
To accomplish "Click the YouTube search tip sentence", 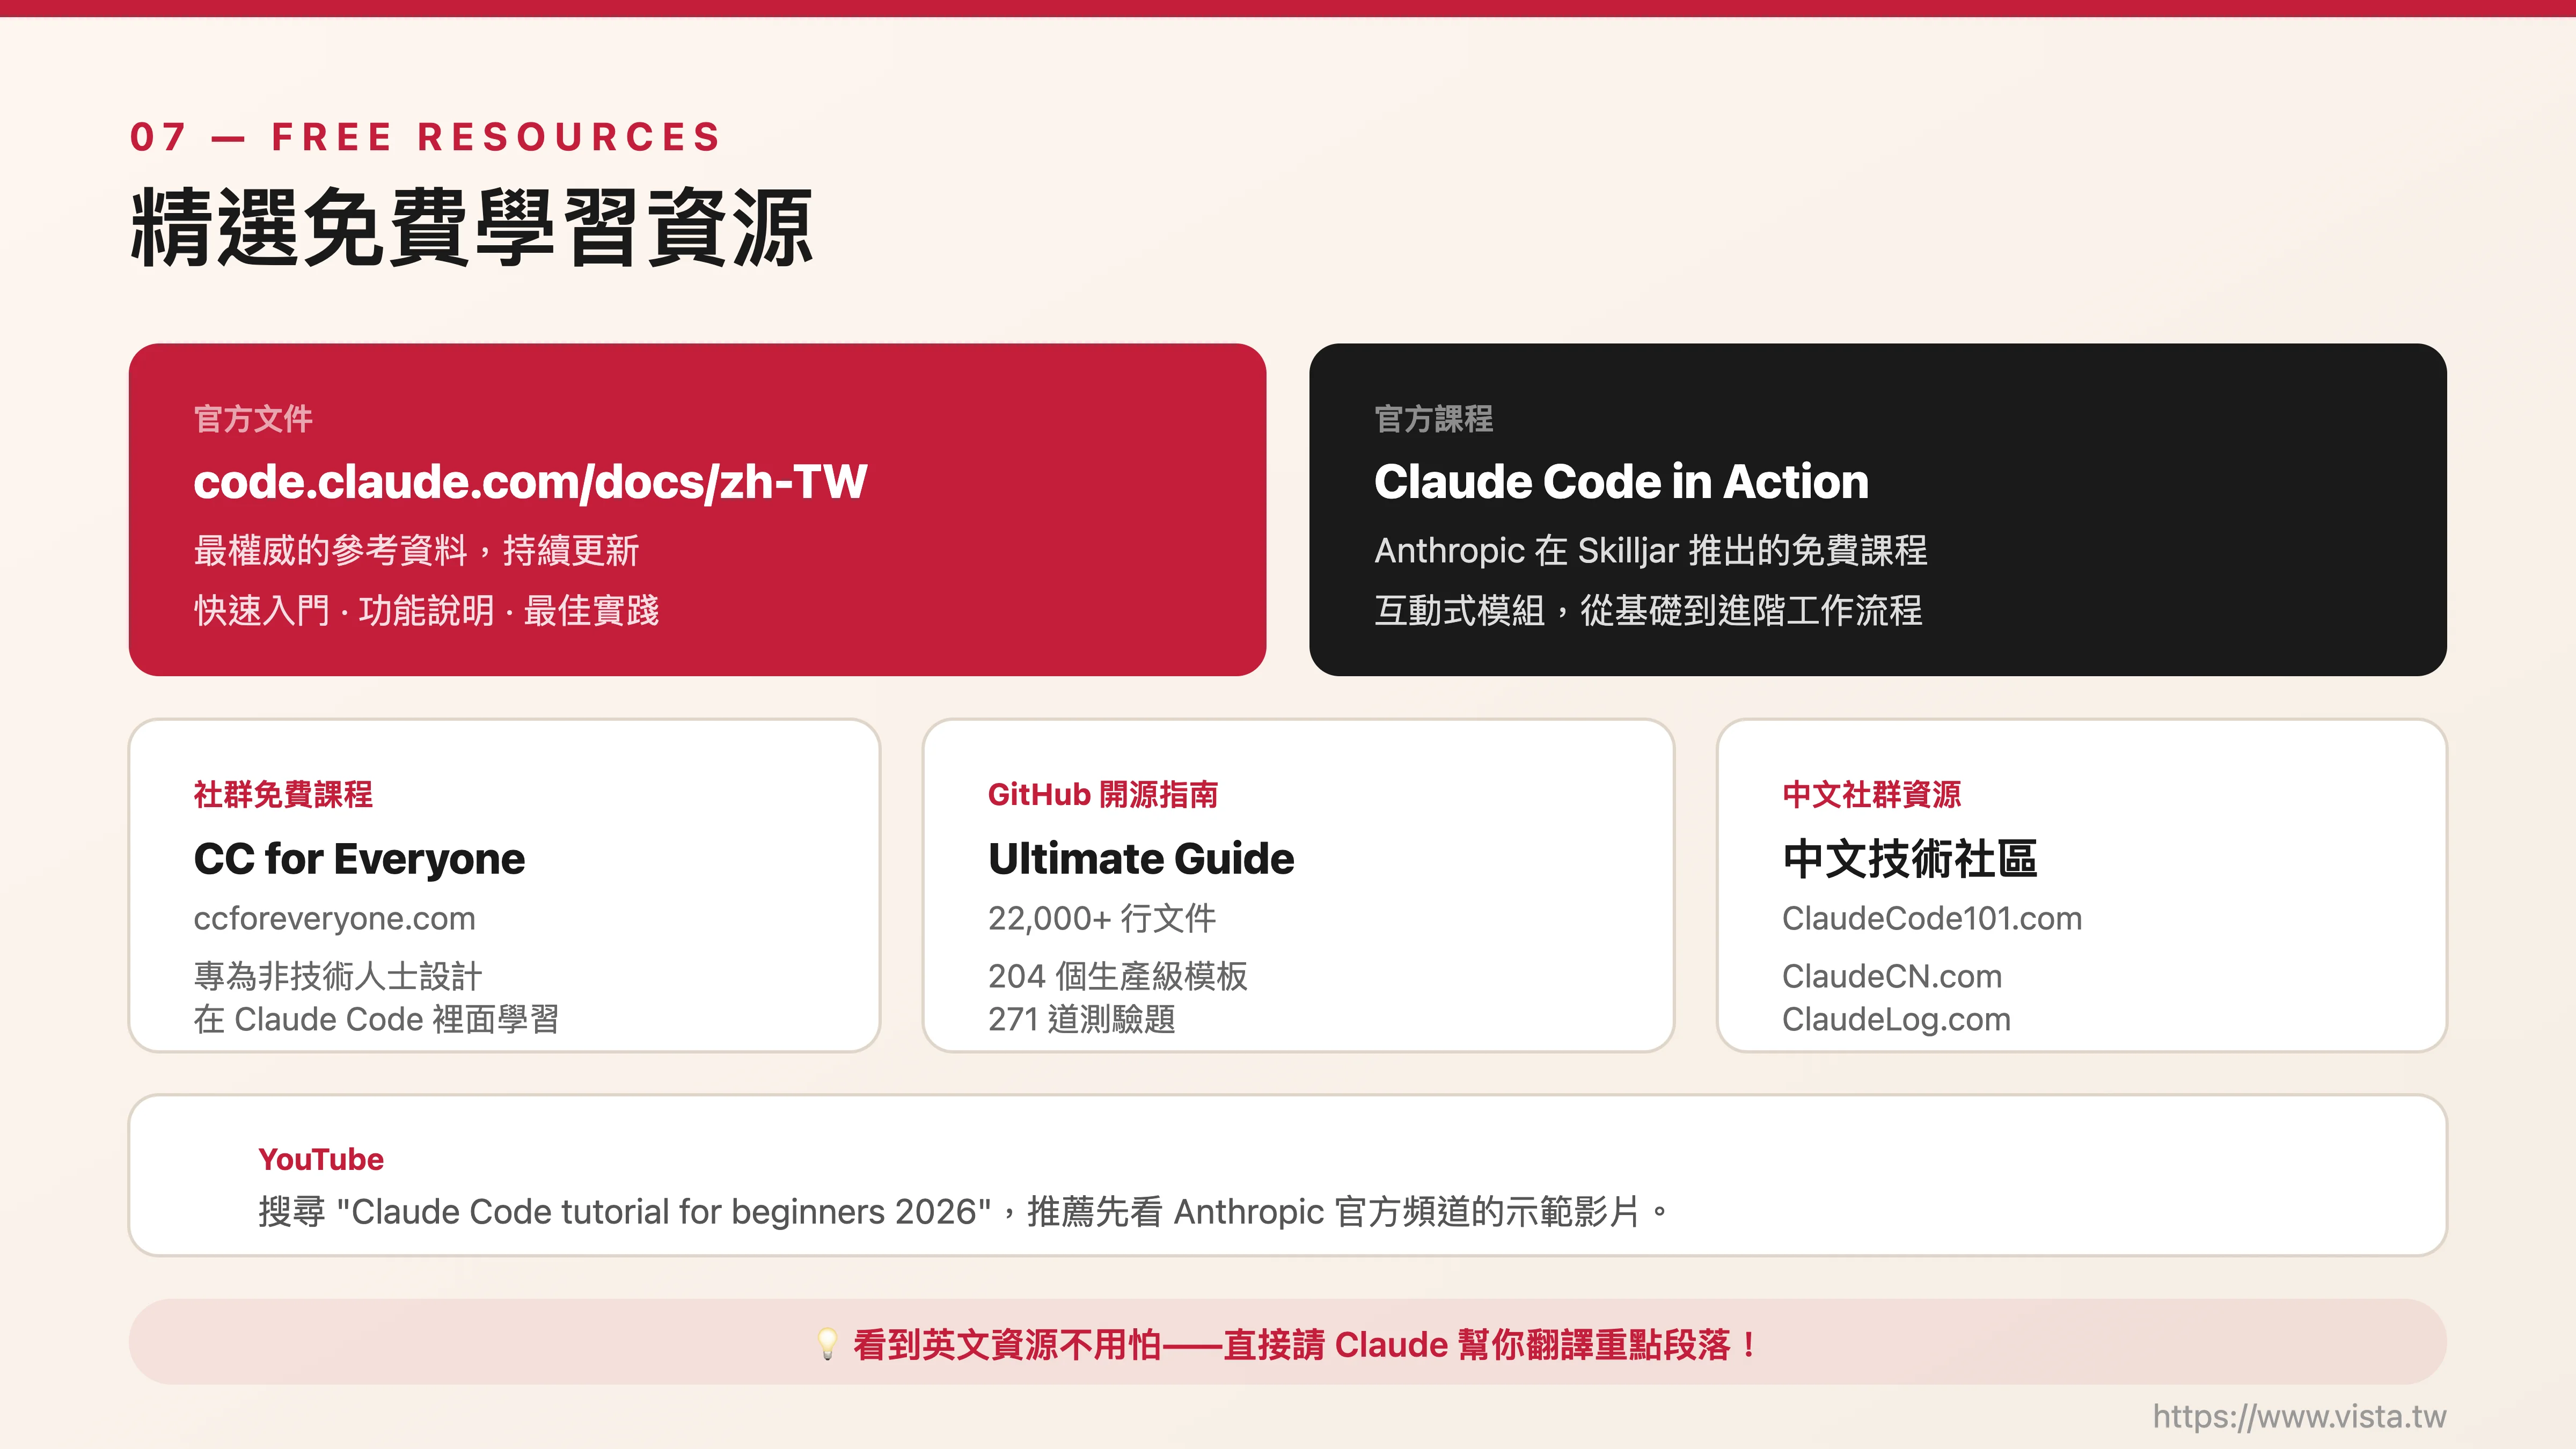I will 964,1212.
